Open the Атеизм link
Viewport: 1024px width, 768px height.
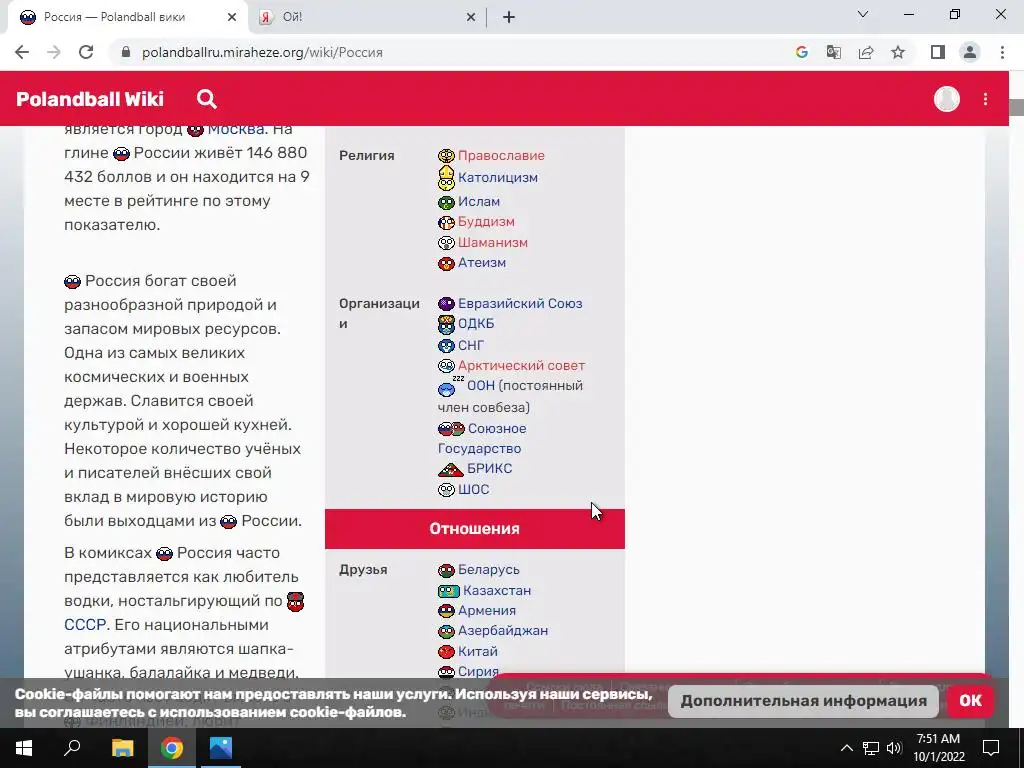(x=482, y=263)
